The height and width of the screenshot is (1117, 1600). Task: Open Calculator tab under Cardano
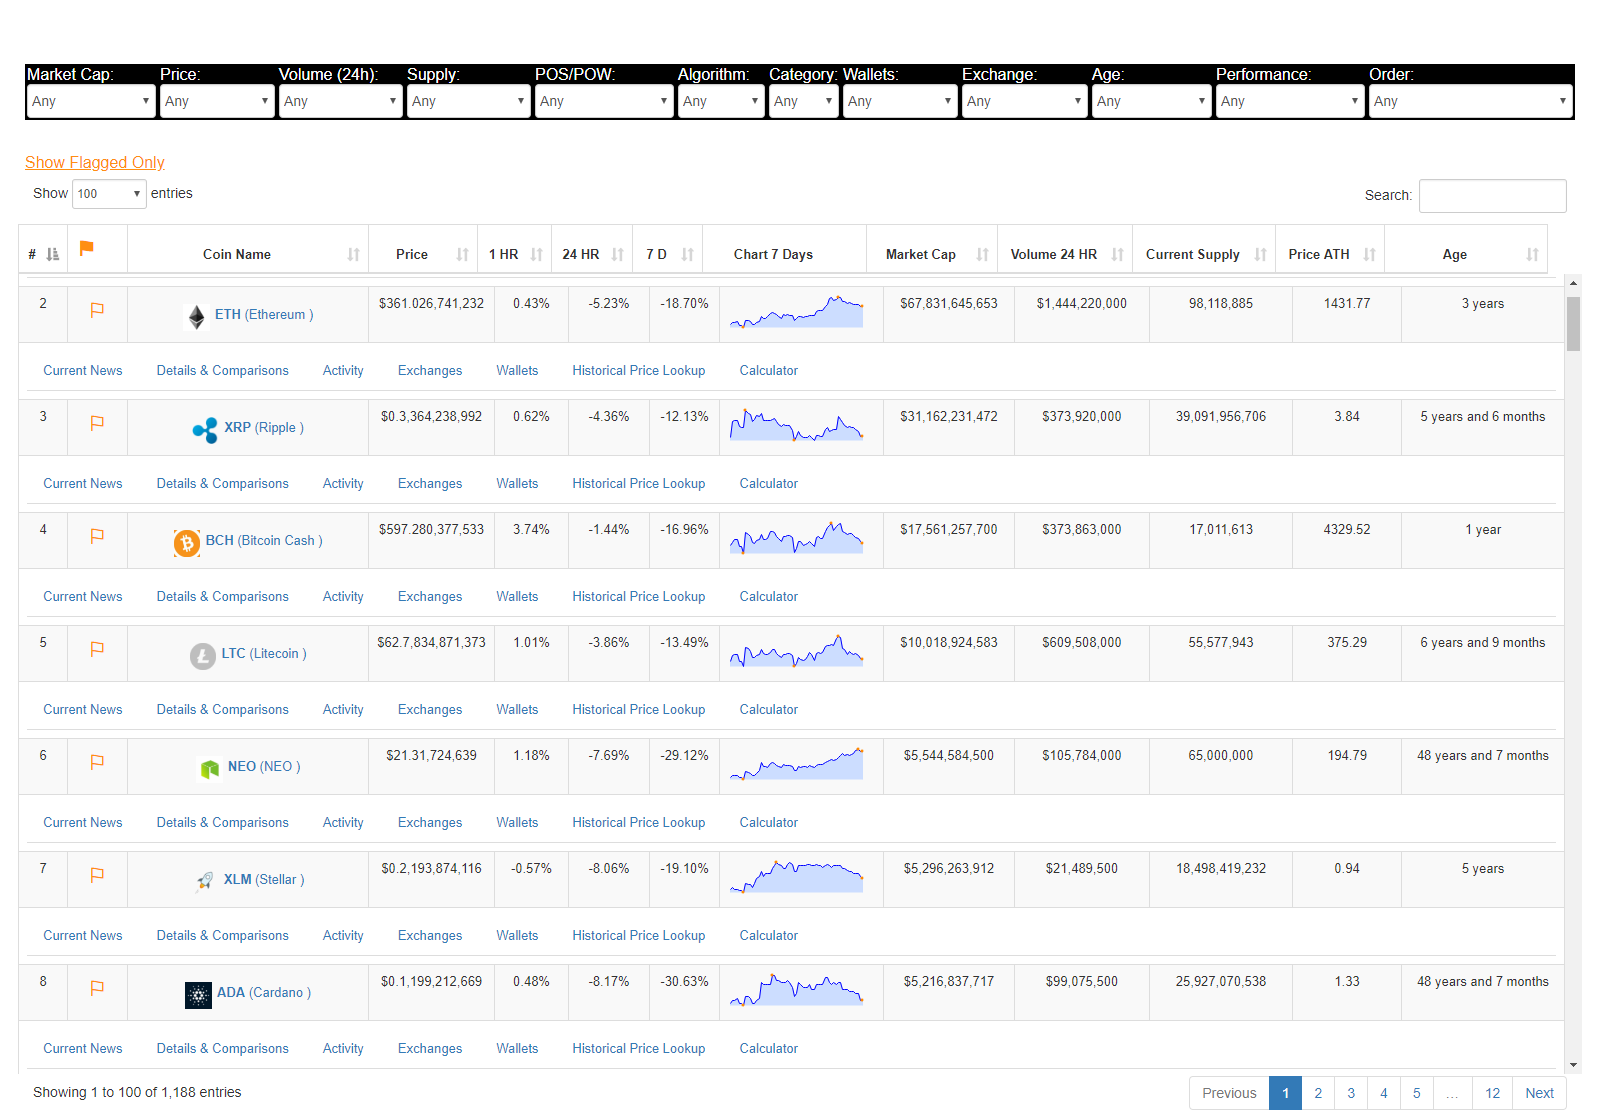(x=769, y=1048)
